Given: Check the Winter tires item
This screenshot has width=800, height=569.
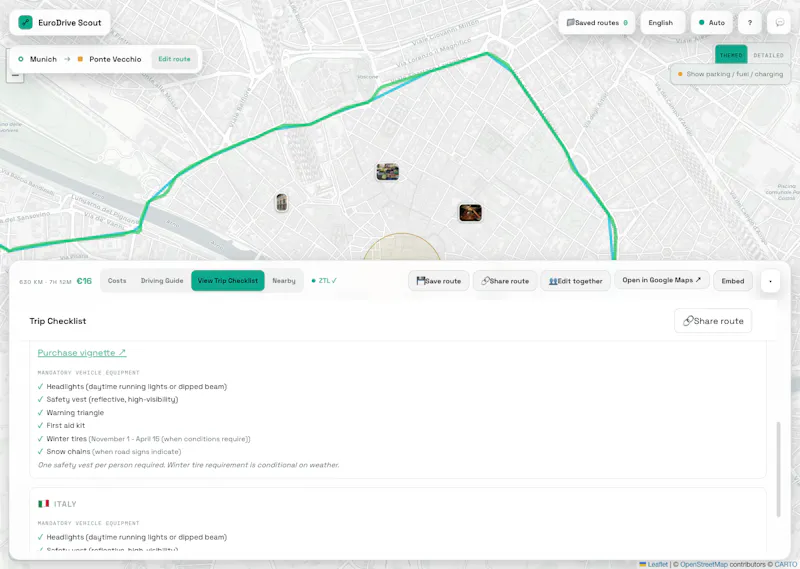Looking at the screenshot, I should click(x=144, y=439).
